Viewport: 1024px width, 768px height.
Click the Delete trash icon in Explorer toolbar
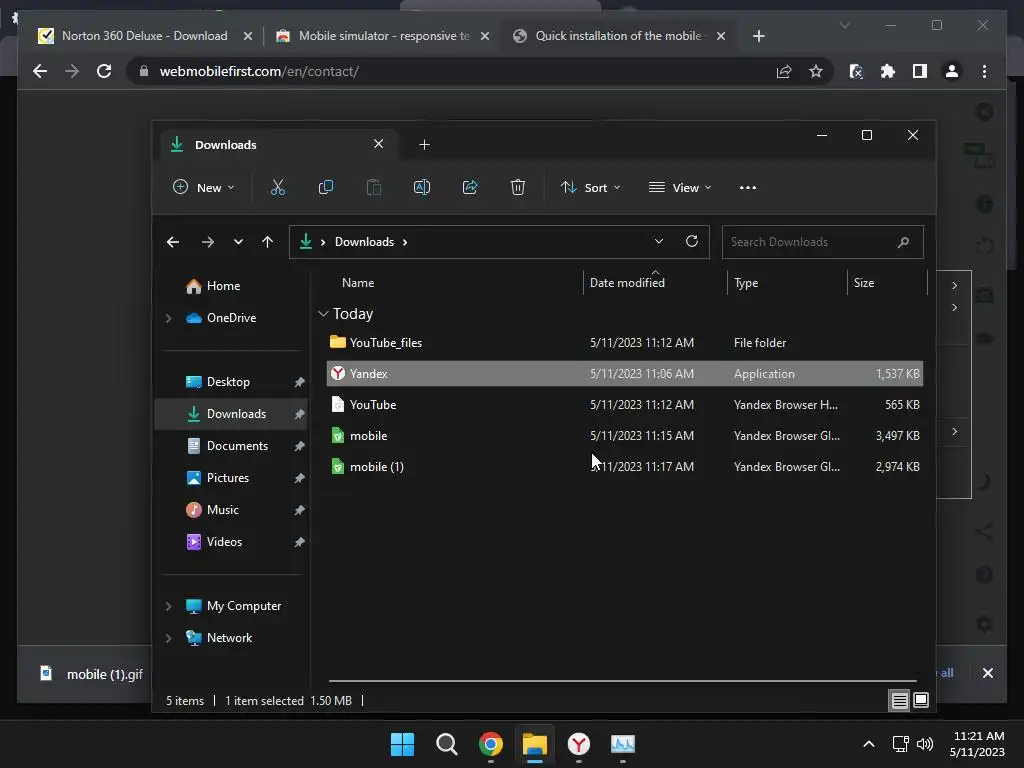pyautogui.click(x=518, y=187)
